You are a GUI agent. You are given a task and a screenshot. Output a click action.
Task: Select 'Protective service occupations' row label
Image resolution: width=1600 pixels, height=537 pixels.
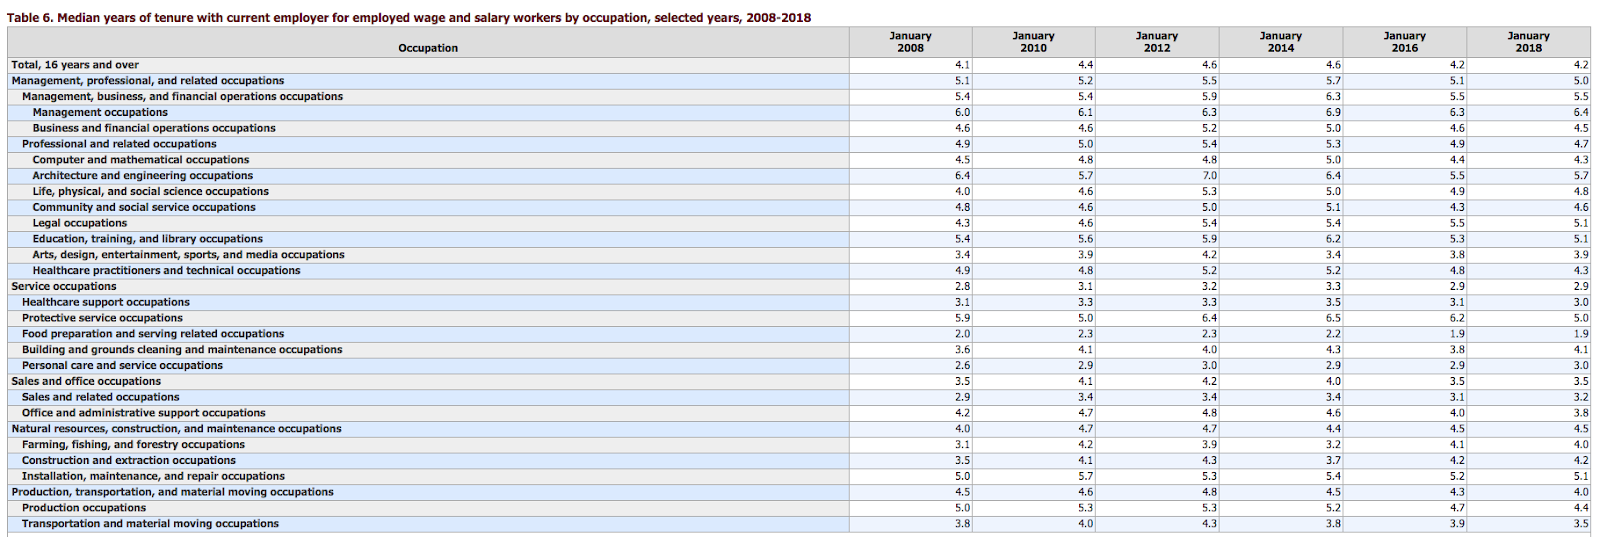point(102,318)
